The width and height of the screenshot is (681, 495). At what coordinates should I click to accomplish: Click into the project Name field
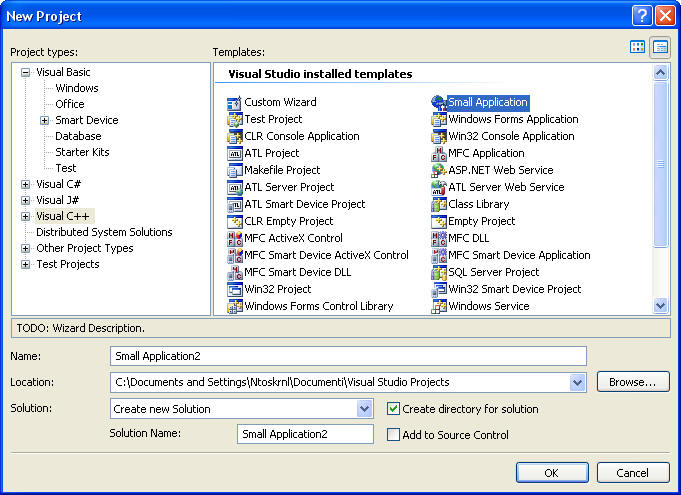coord(348,356)
